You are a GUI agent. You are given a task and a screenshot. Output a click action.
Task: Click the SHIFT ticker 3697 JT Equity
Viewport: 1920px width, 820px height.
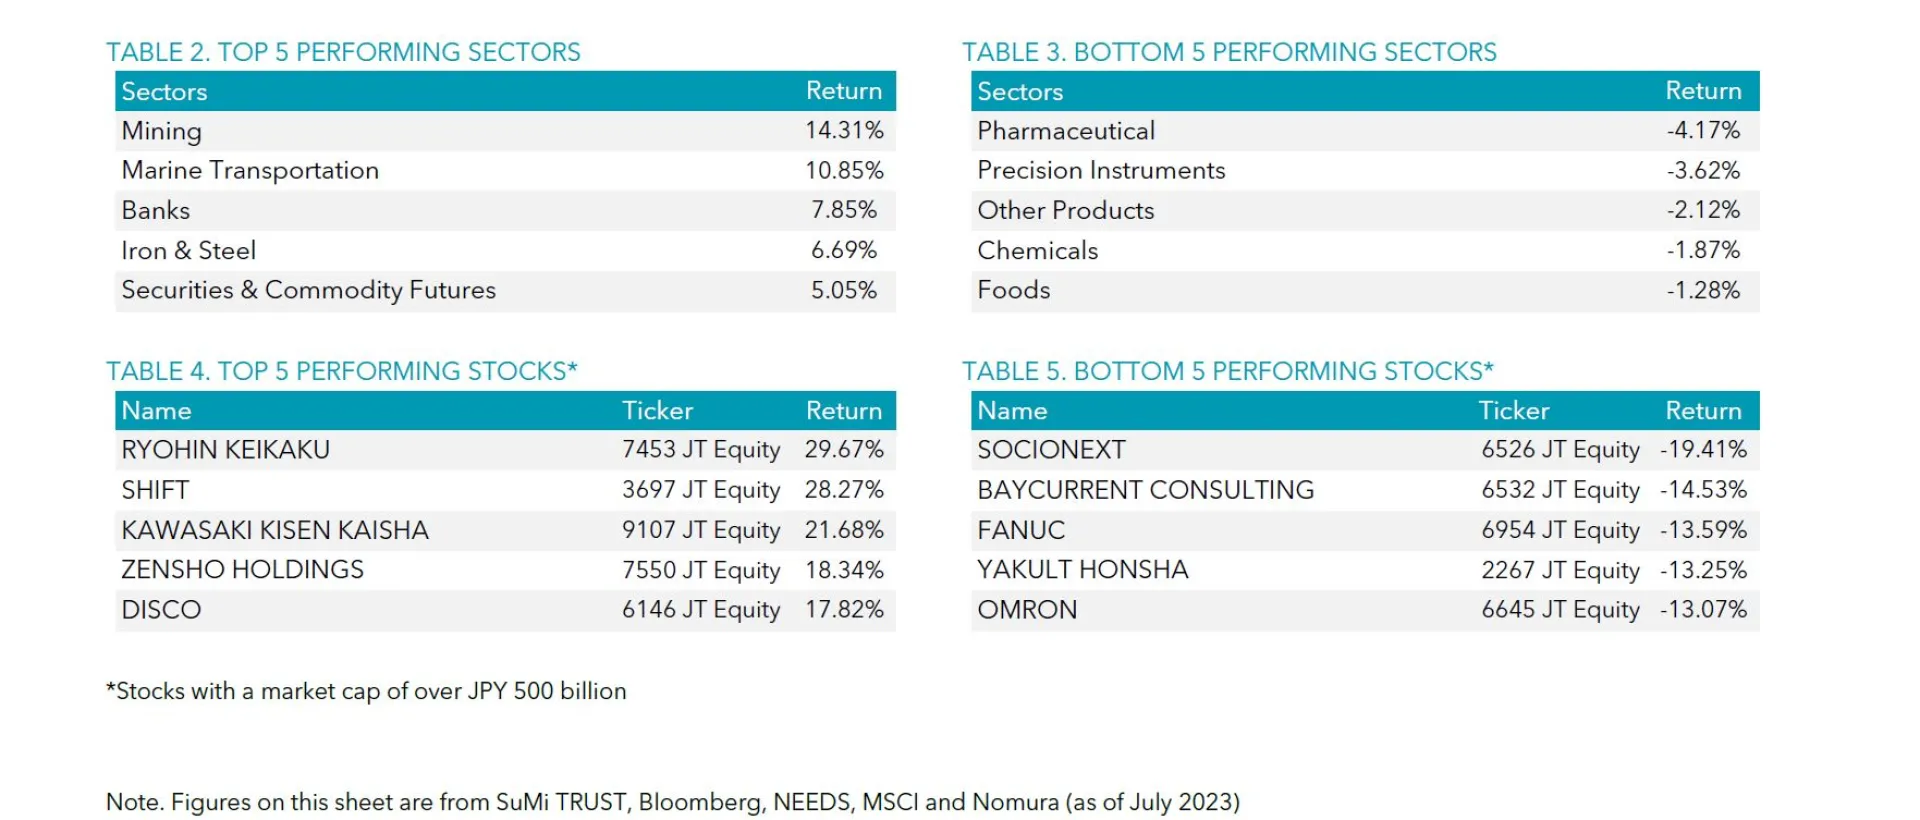pos(701,490)
